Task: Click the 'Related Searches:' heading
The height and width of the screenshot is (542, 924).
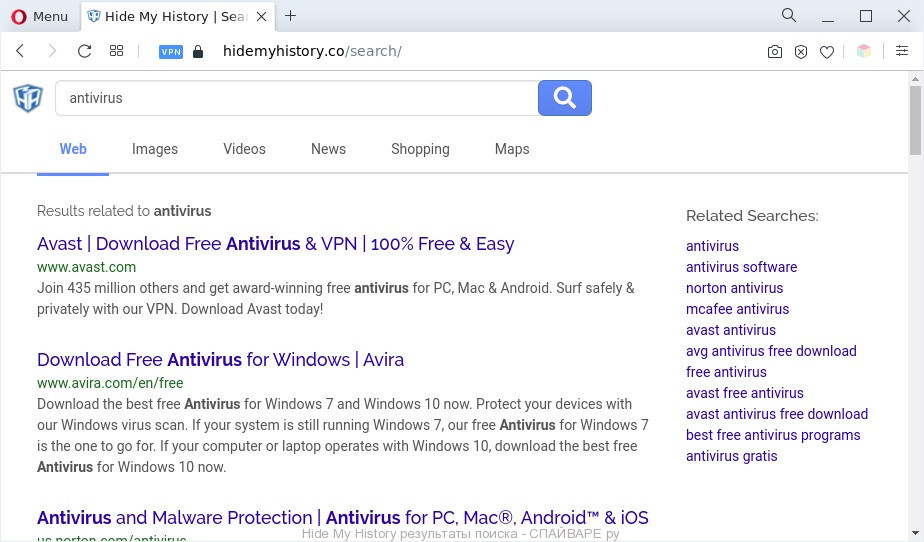Action: point(752,216)
